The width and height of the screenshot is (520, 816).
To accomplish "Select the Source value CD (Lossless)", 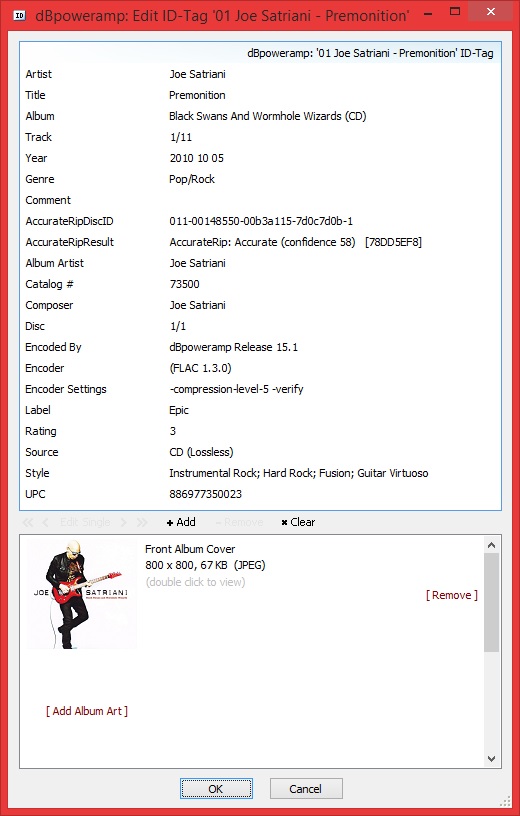I will coord(201,452).
